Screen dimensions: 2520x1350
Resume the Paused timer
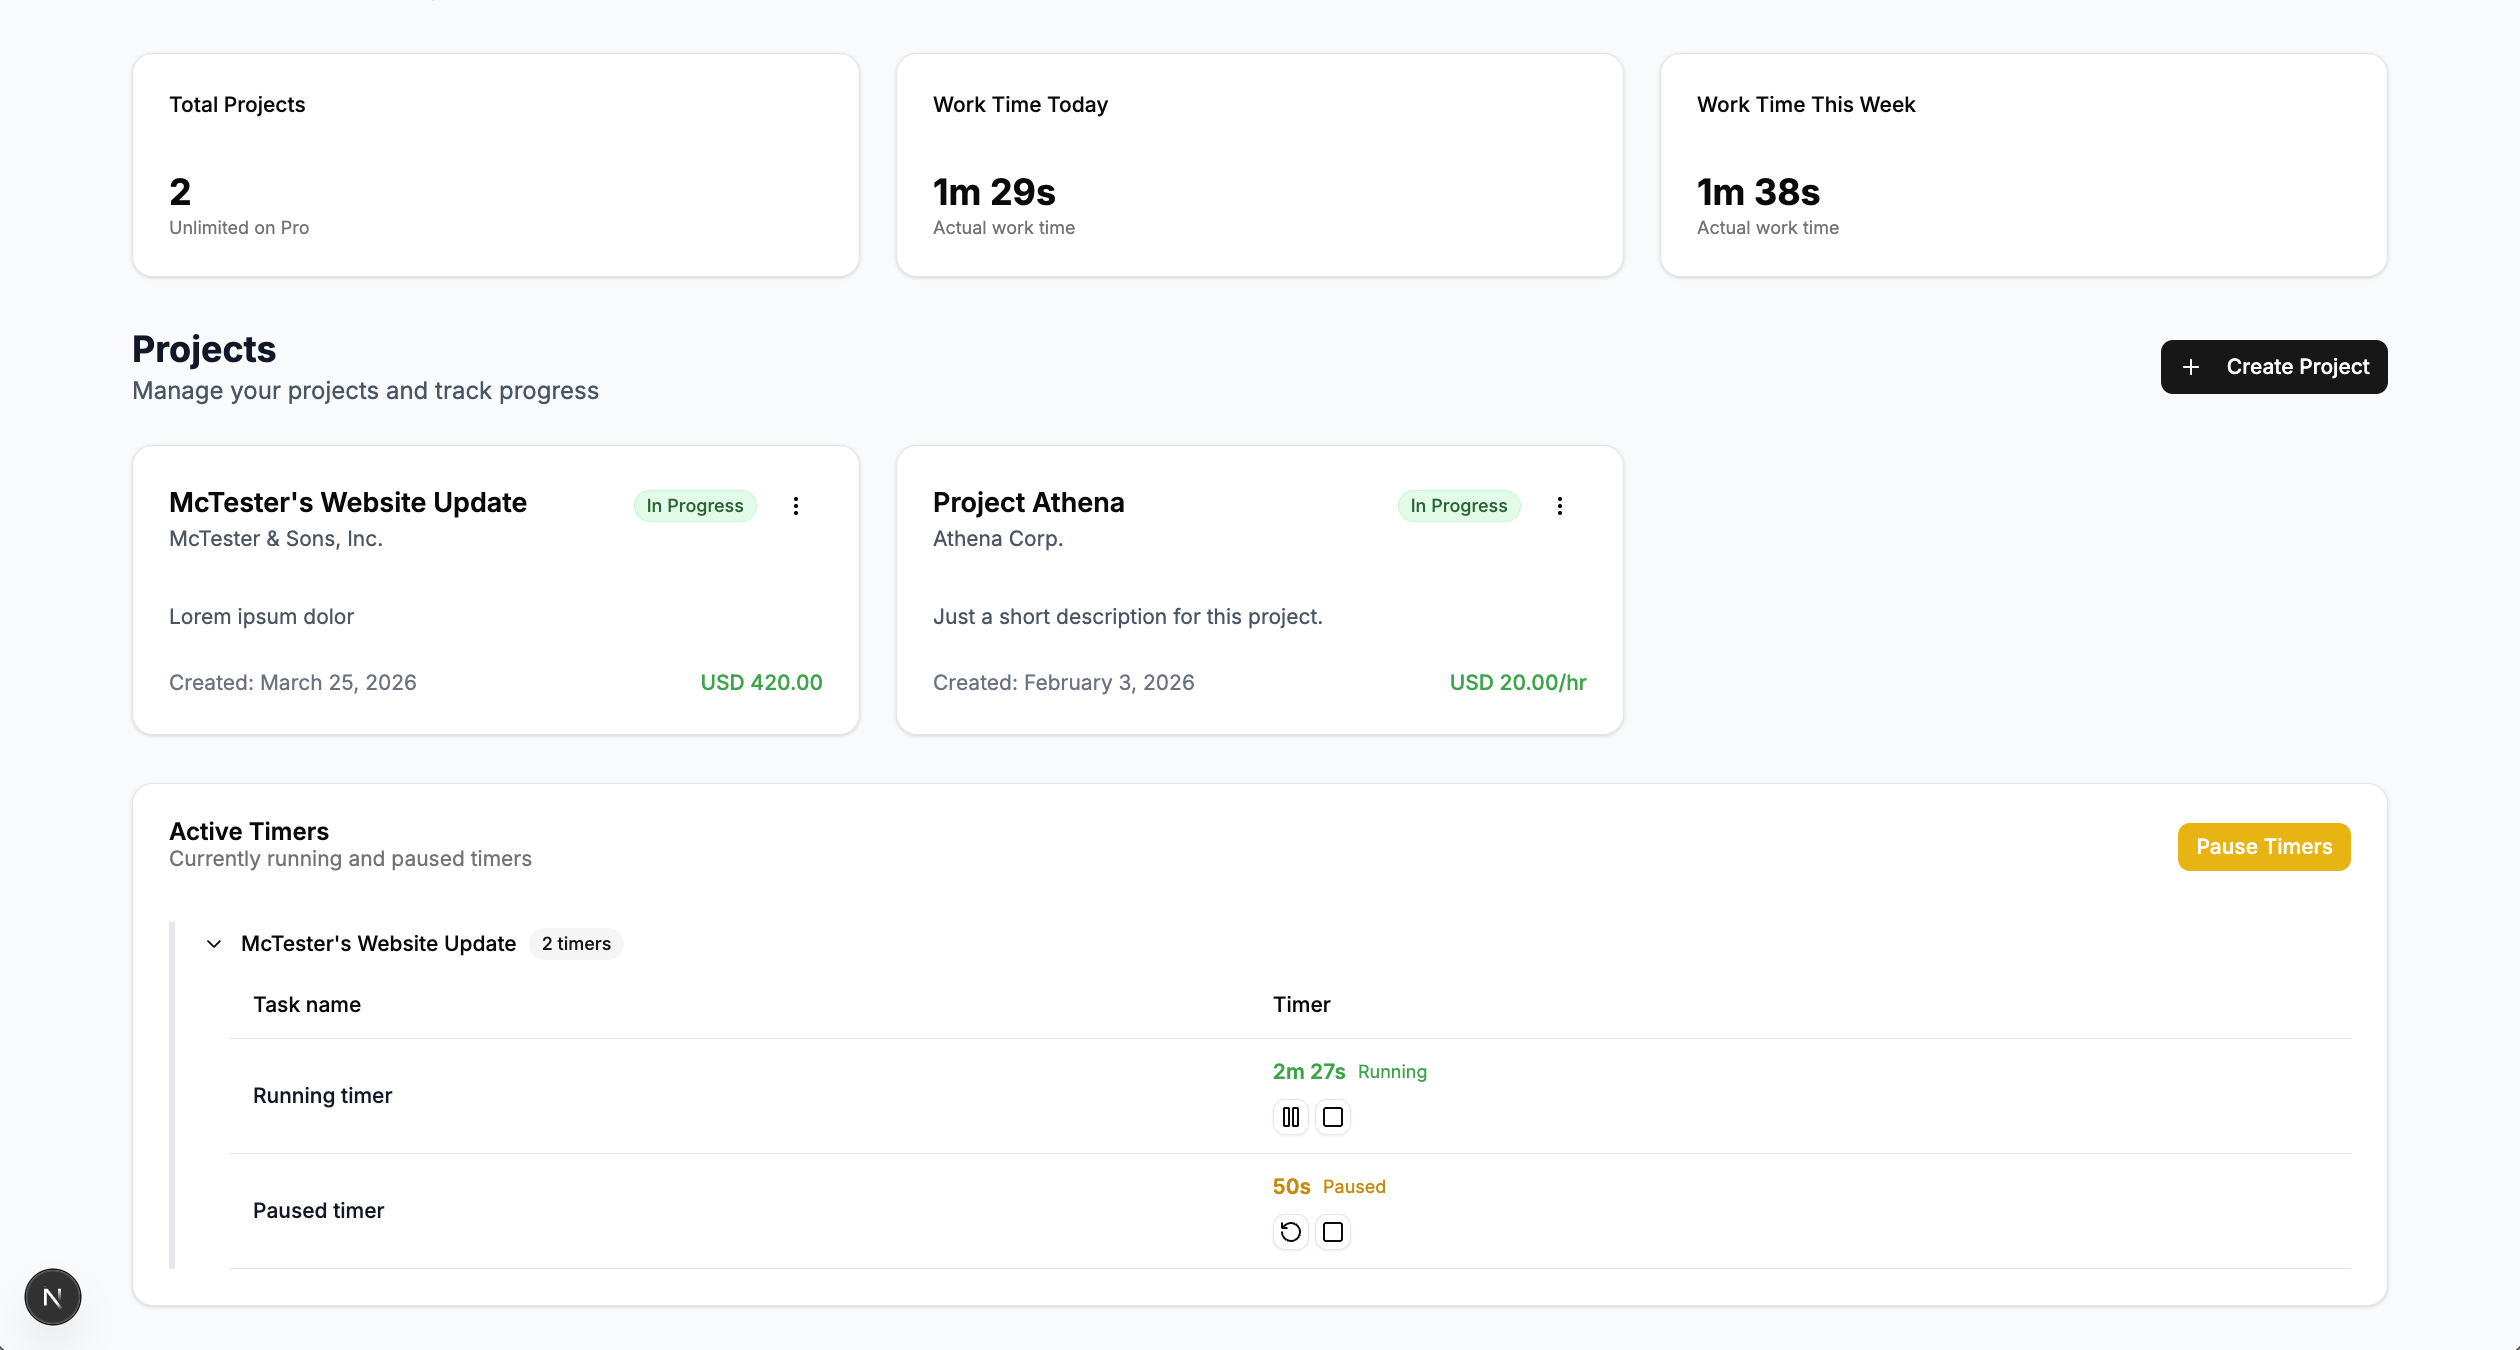(x=1290, y=1232)
